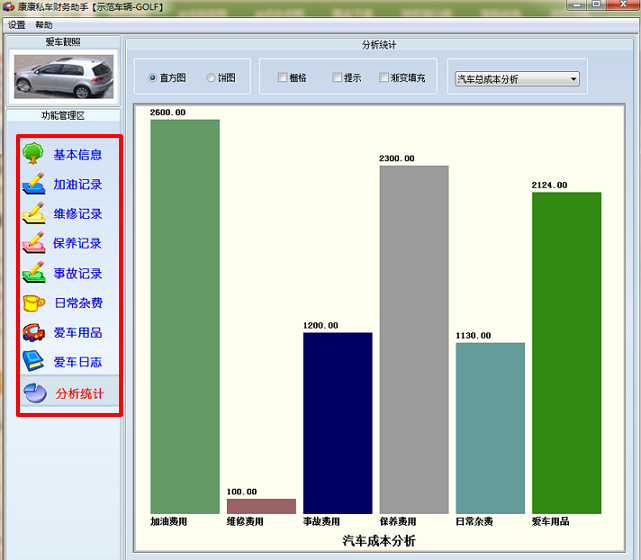This screenshot has height=560, width=641.
Task: Select the 饼图 radio button
Action: 211,78
